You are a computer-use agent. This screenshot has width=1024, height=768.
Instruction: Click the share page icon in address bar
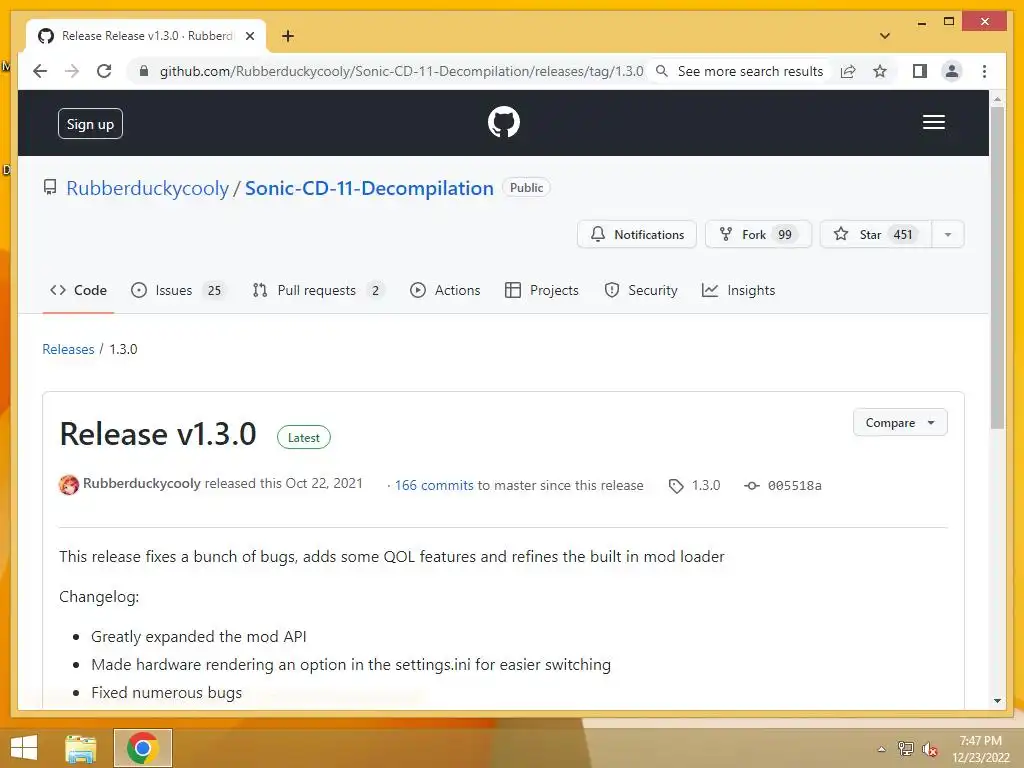pos(848,71)
